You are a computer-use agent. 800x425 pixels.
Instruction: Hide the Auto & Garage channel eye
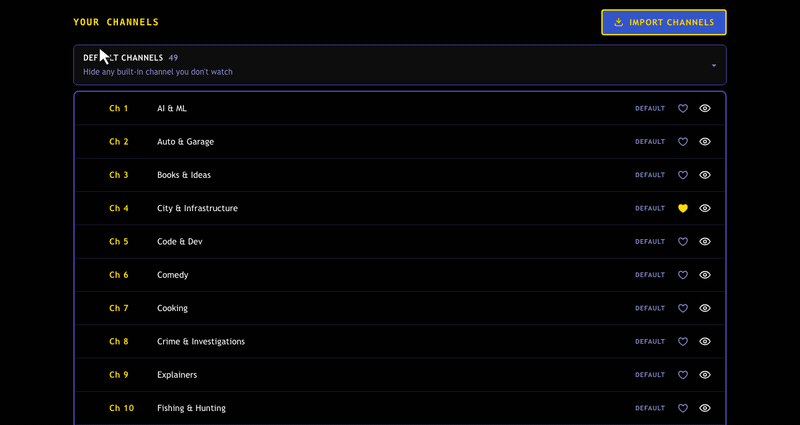[705, 142]
